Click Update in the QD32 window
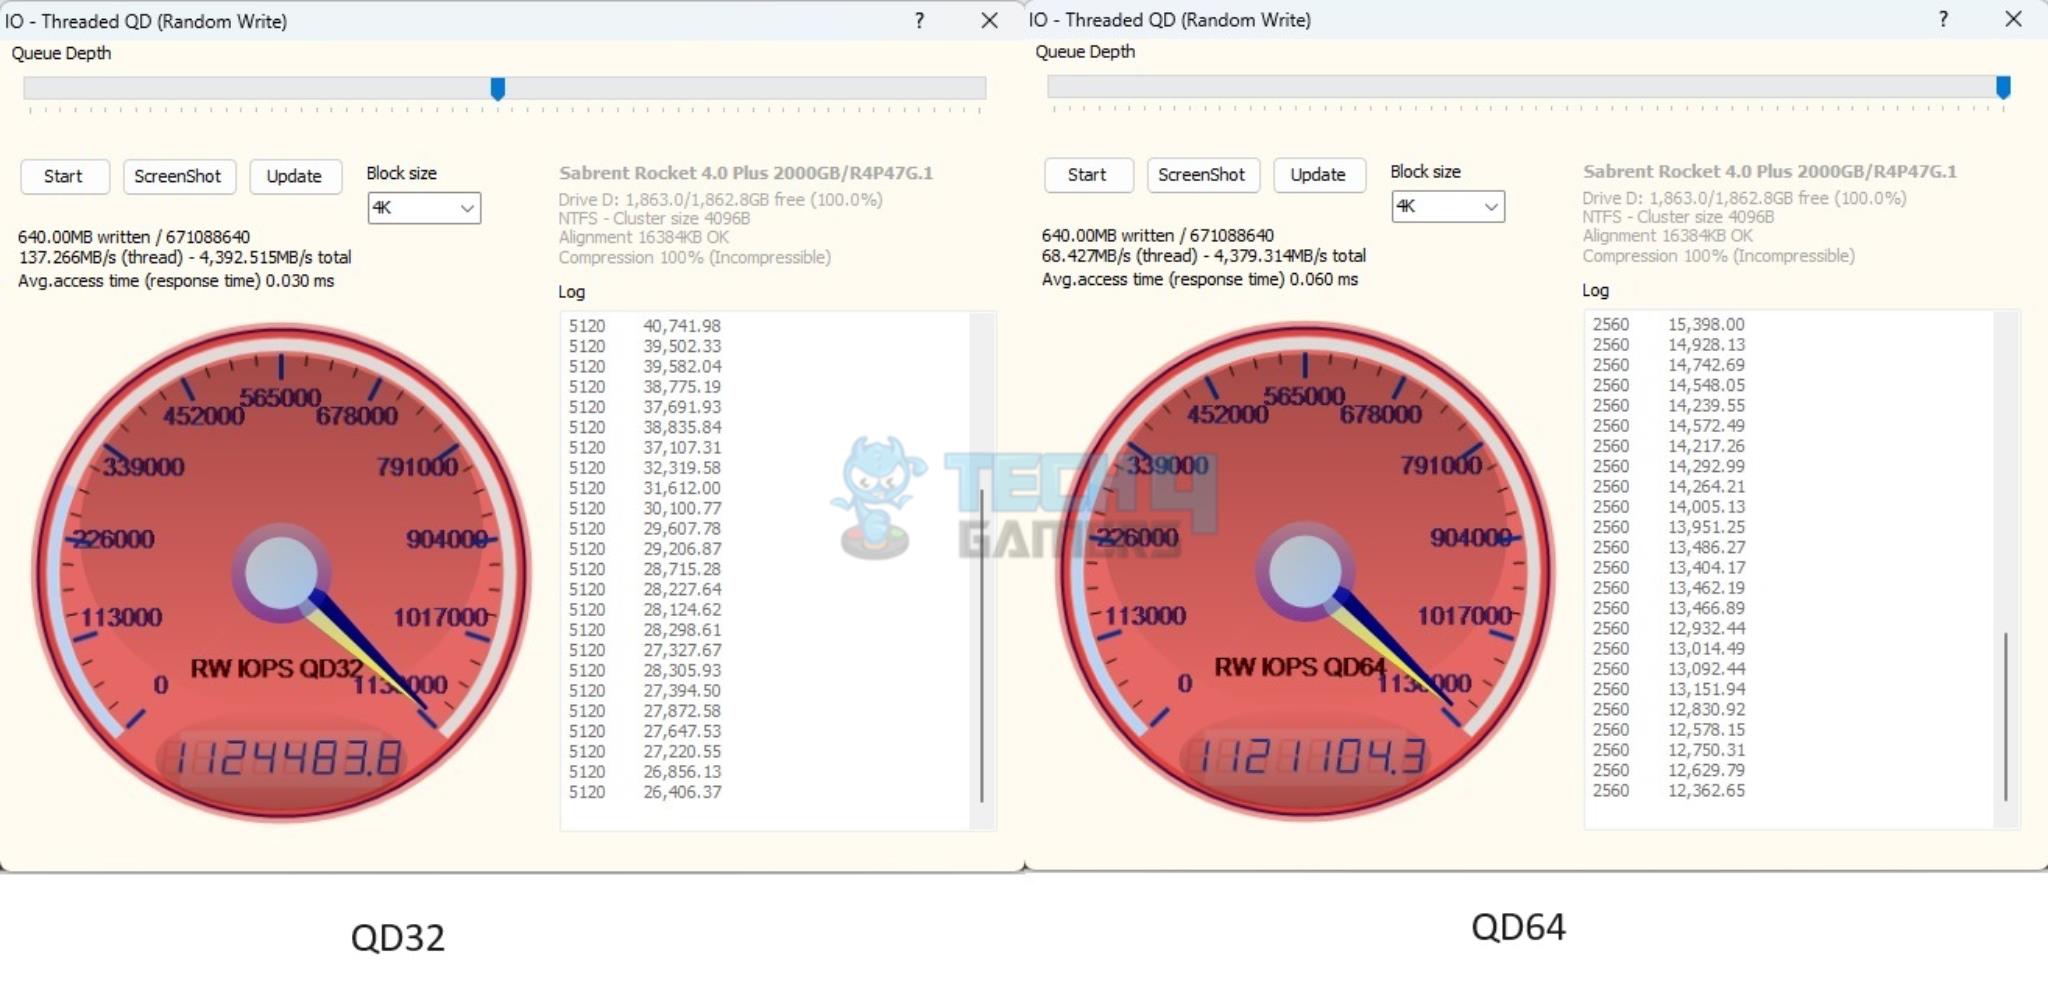 [295, 176]
